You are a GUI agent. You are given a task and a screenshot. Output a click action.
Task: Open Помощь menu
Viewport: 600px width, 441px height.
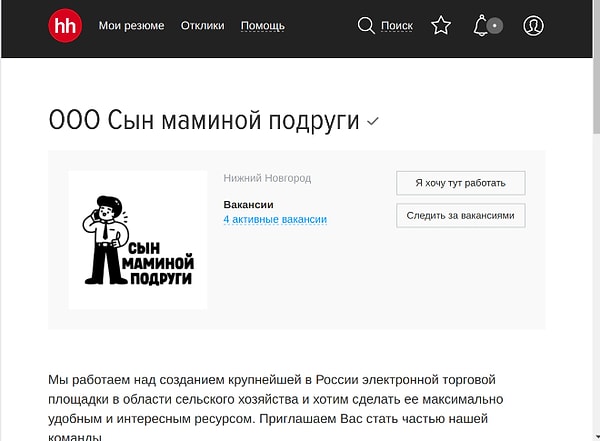[x=262, y=26]
